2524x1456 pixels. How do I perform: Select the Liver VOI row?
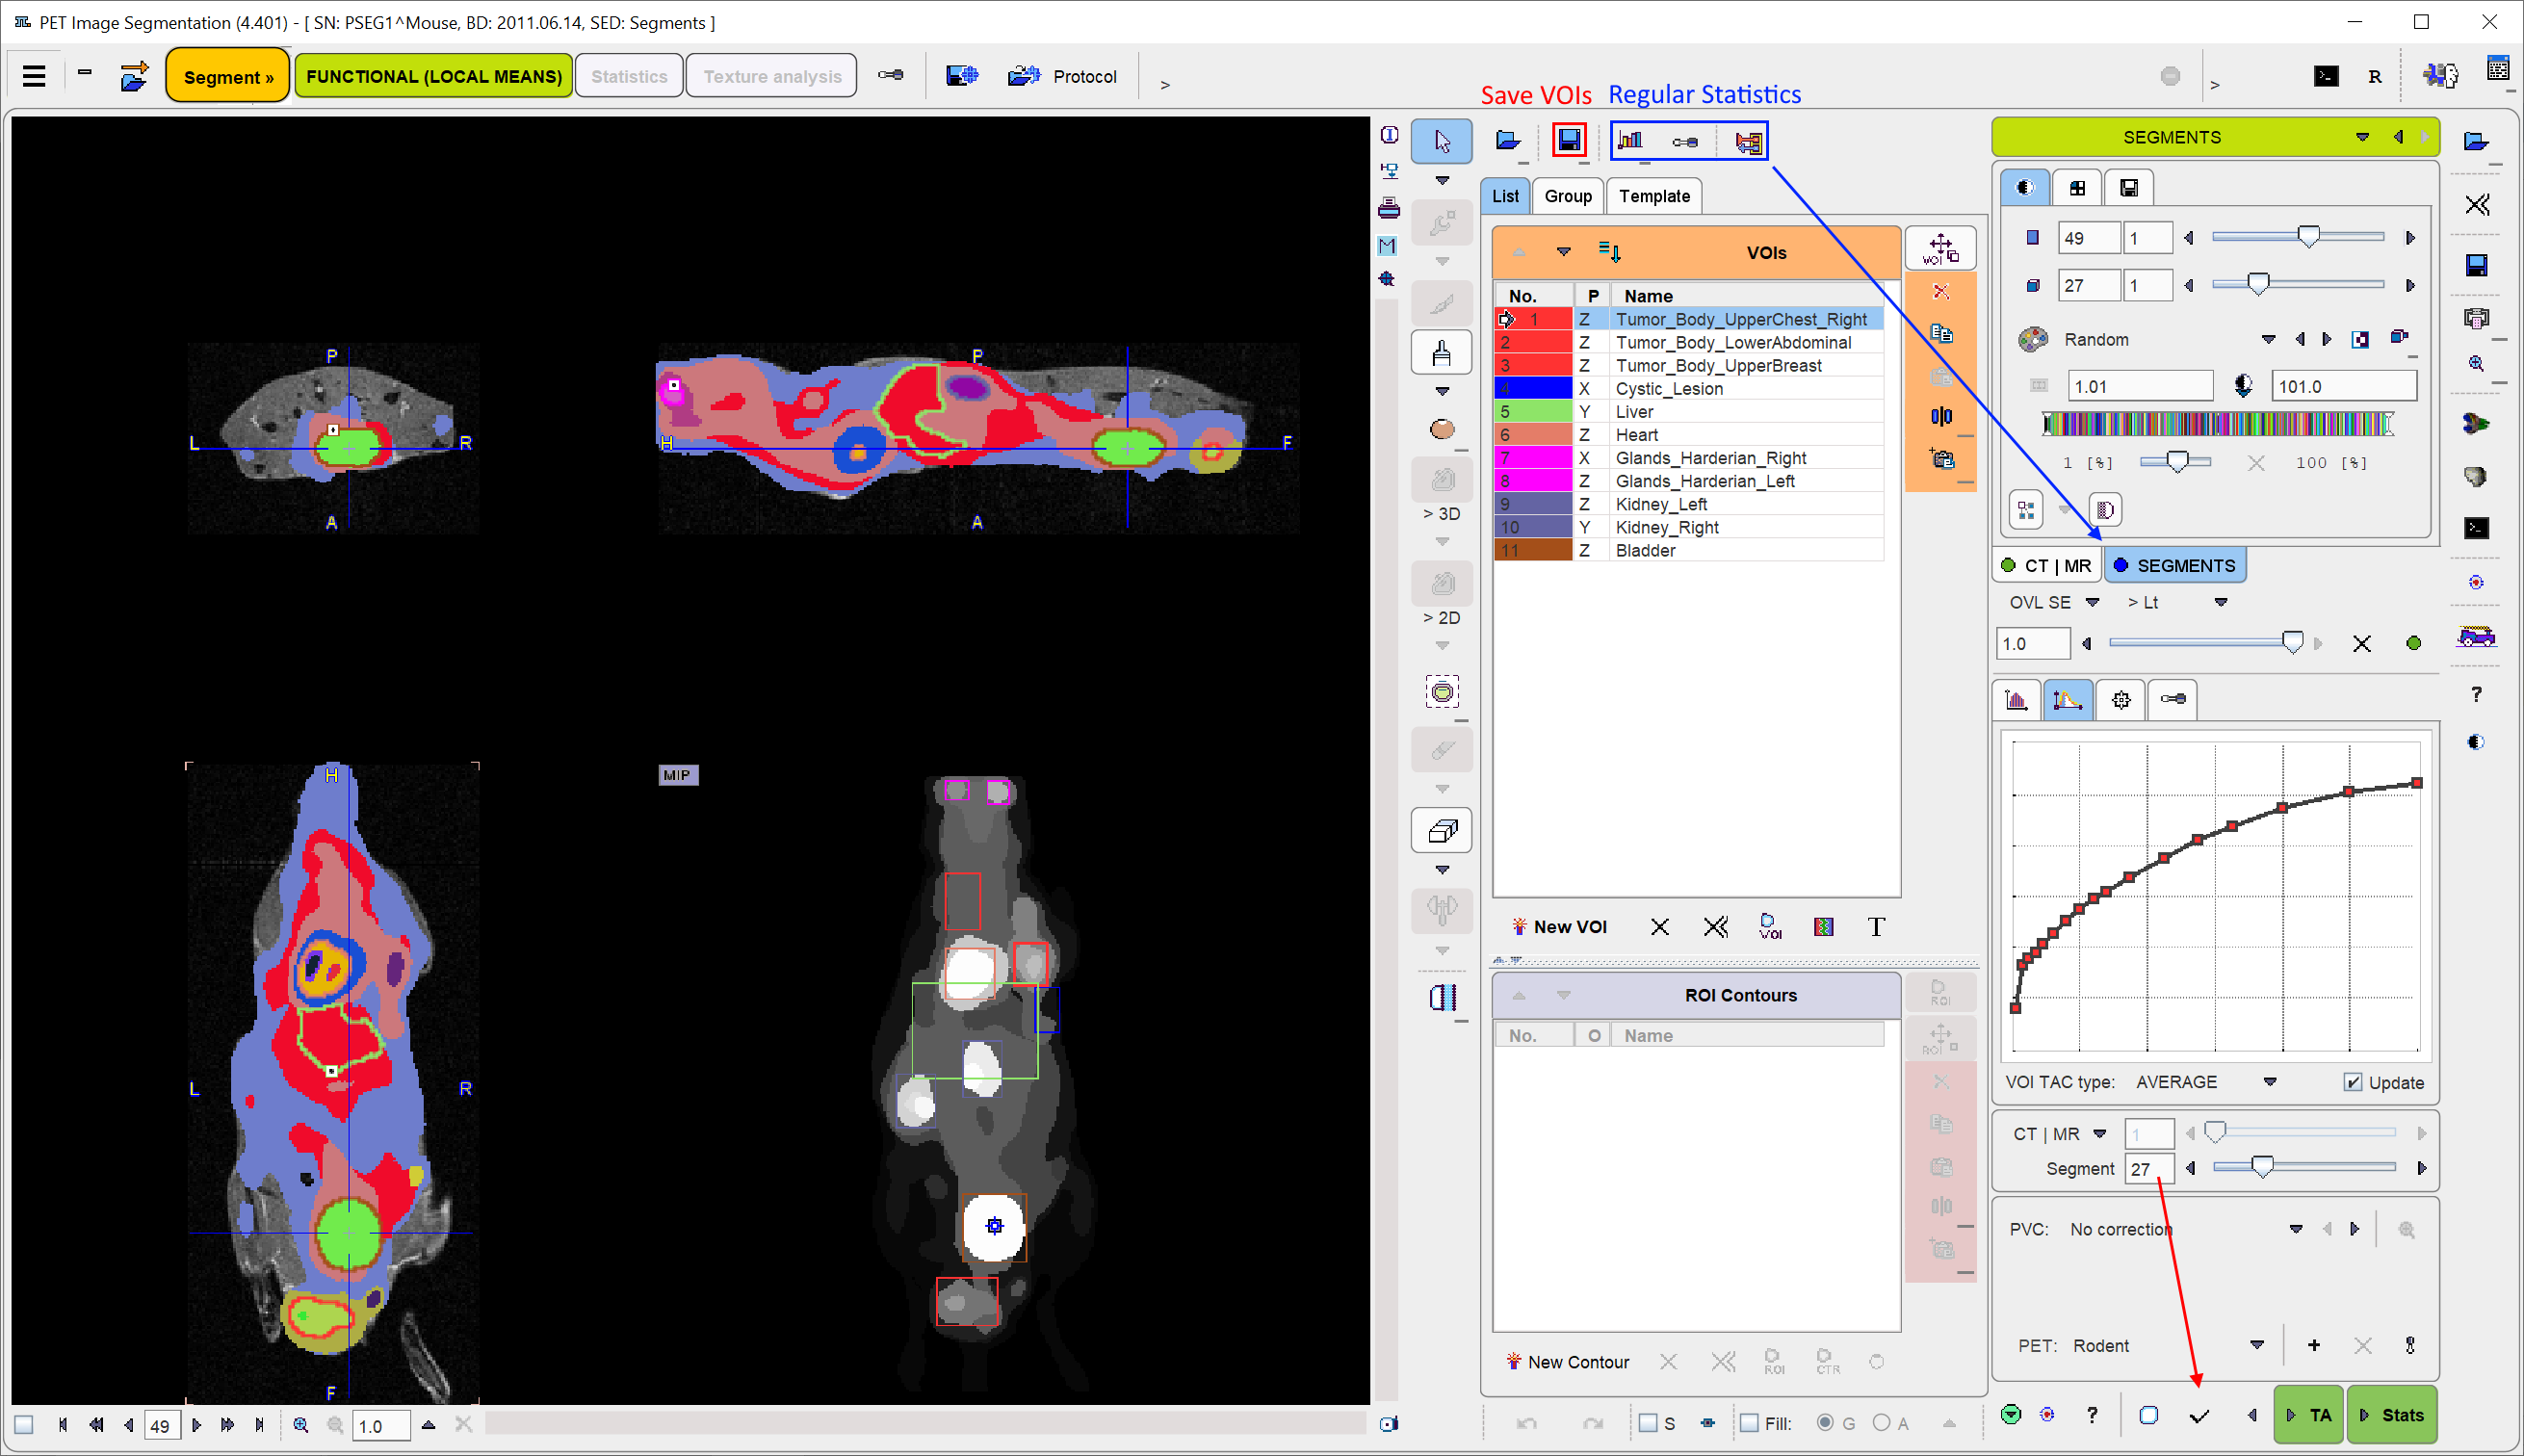pos(1688,412)
